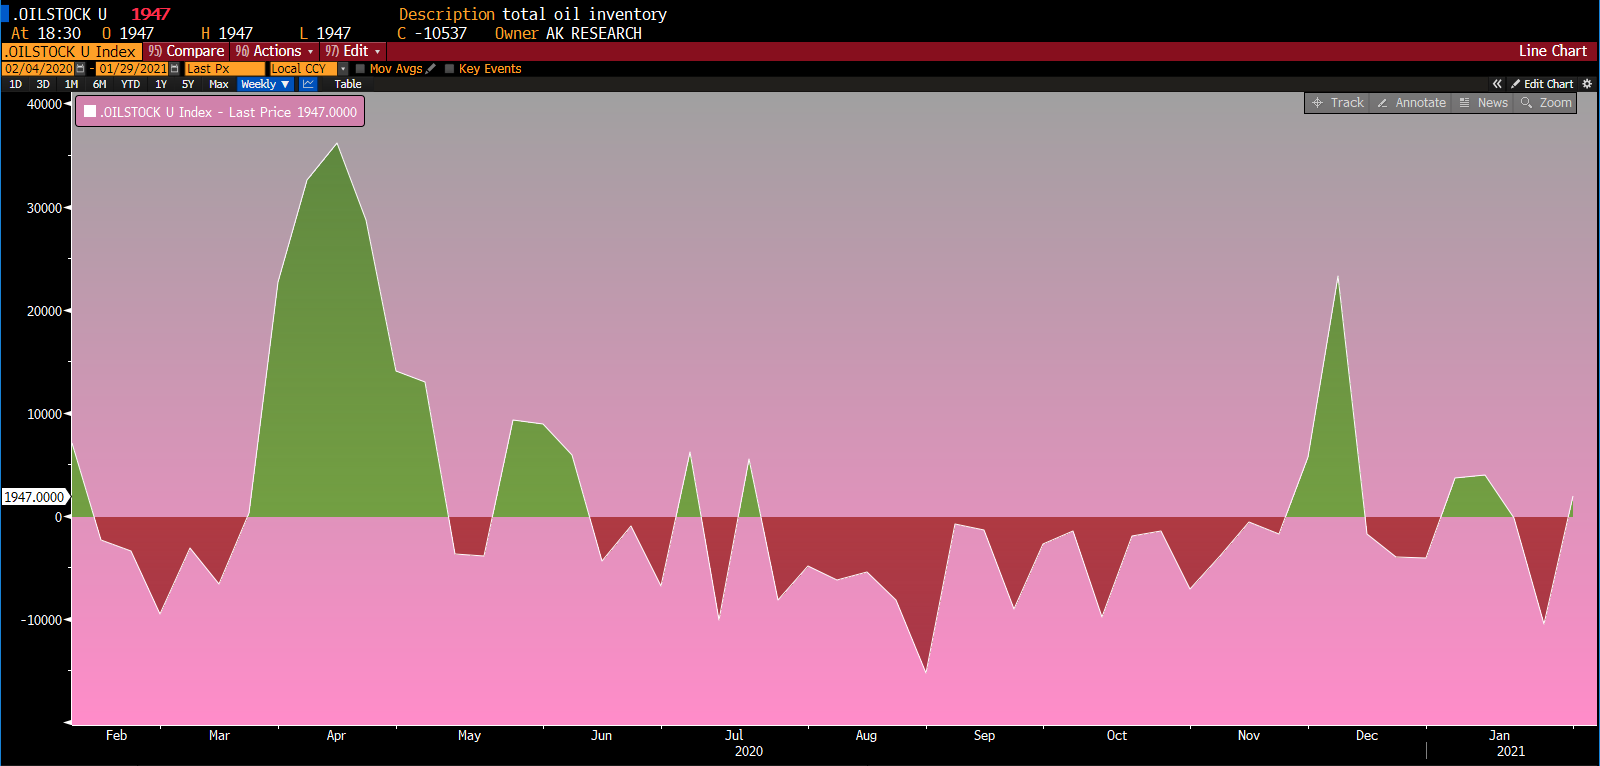Open the Weekly periodicity dropdown
The image size is (1600, 766).
point(265,84)
